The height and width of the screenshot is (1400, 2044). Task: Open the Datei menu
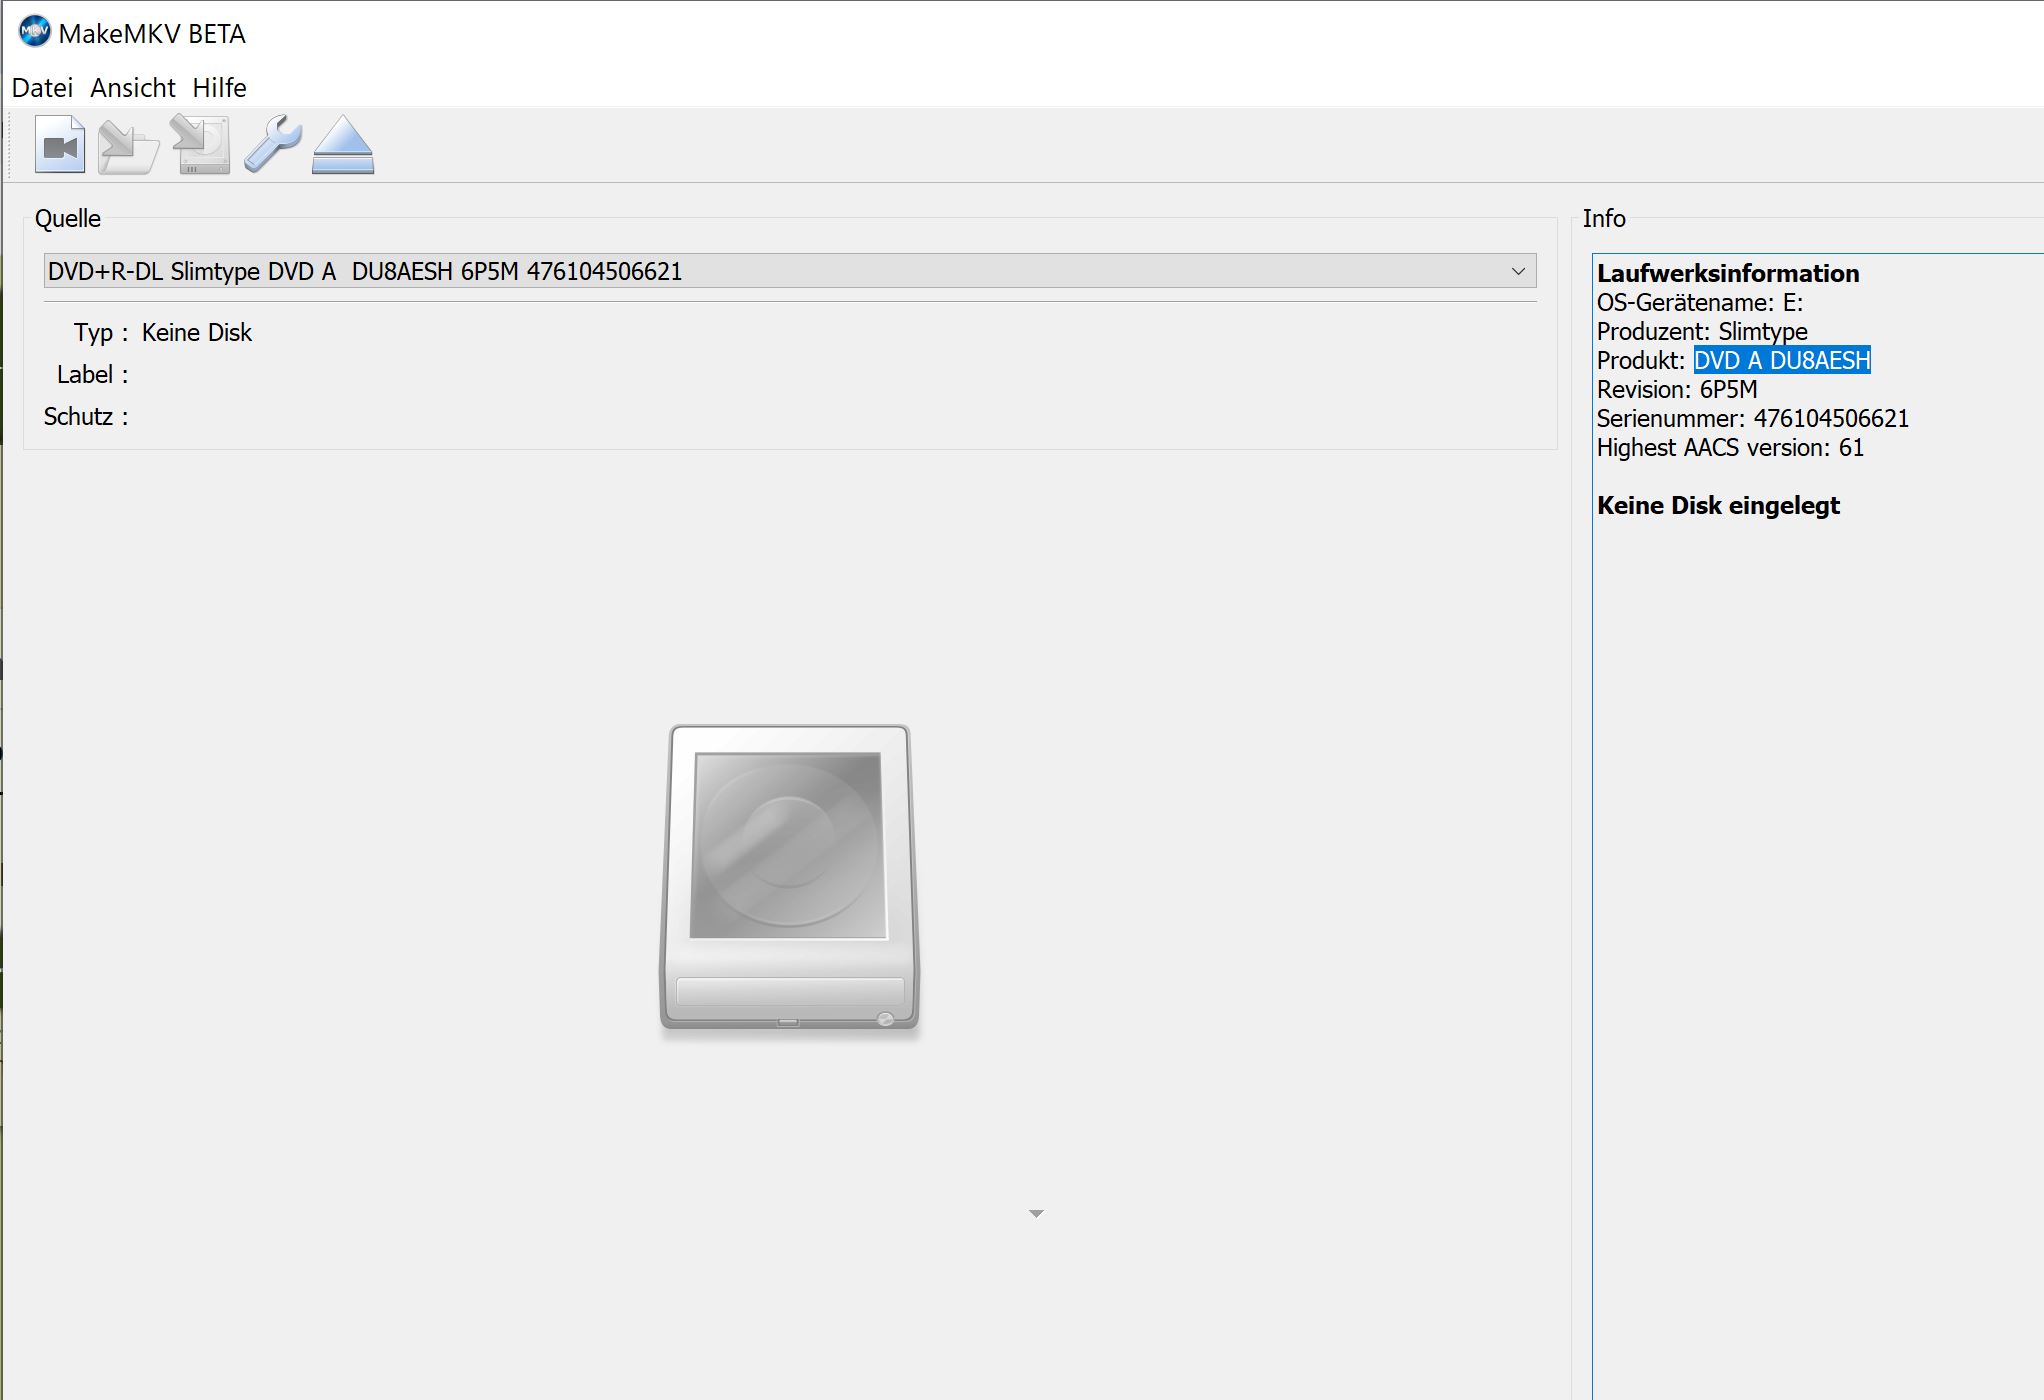tap(42, 88)
